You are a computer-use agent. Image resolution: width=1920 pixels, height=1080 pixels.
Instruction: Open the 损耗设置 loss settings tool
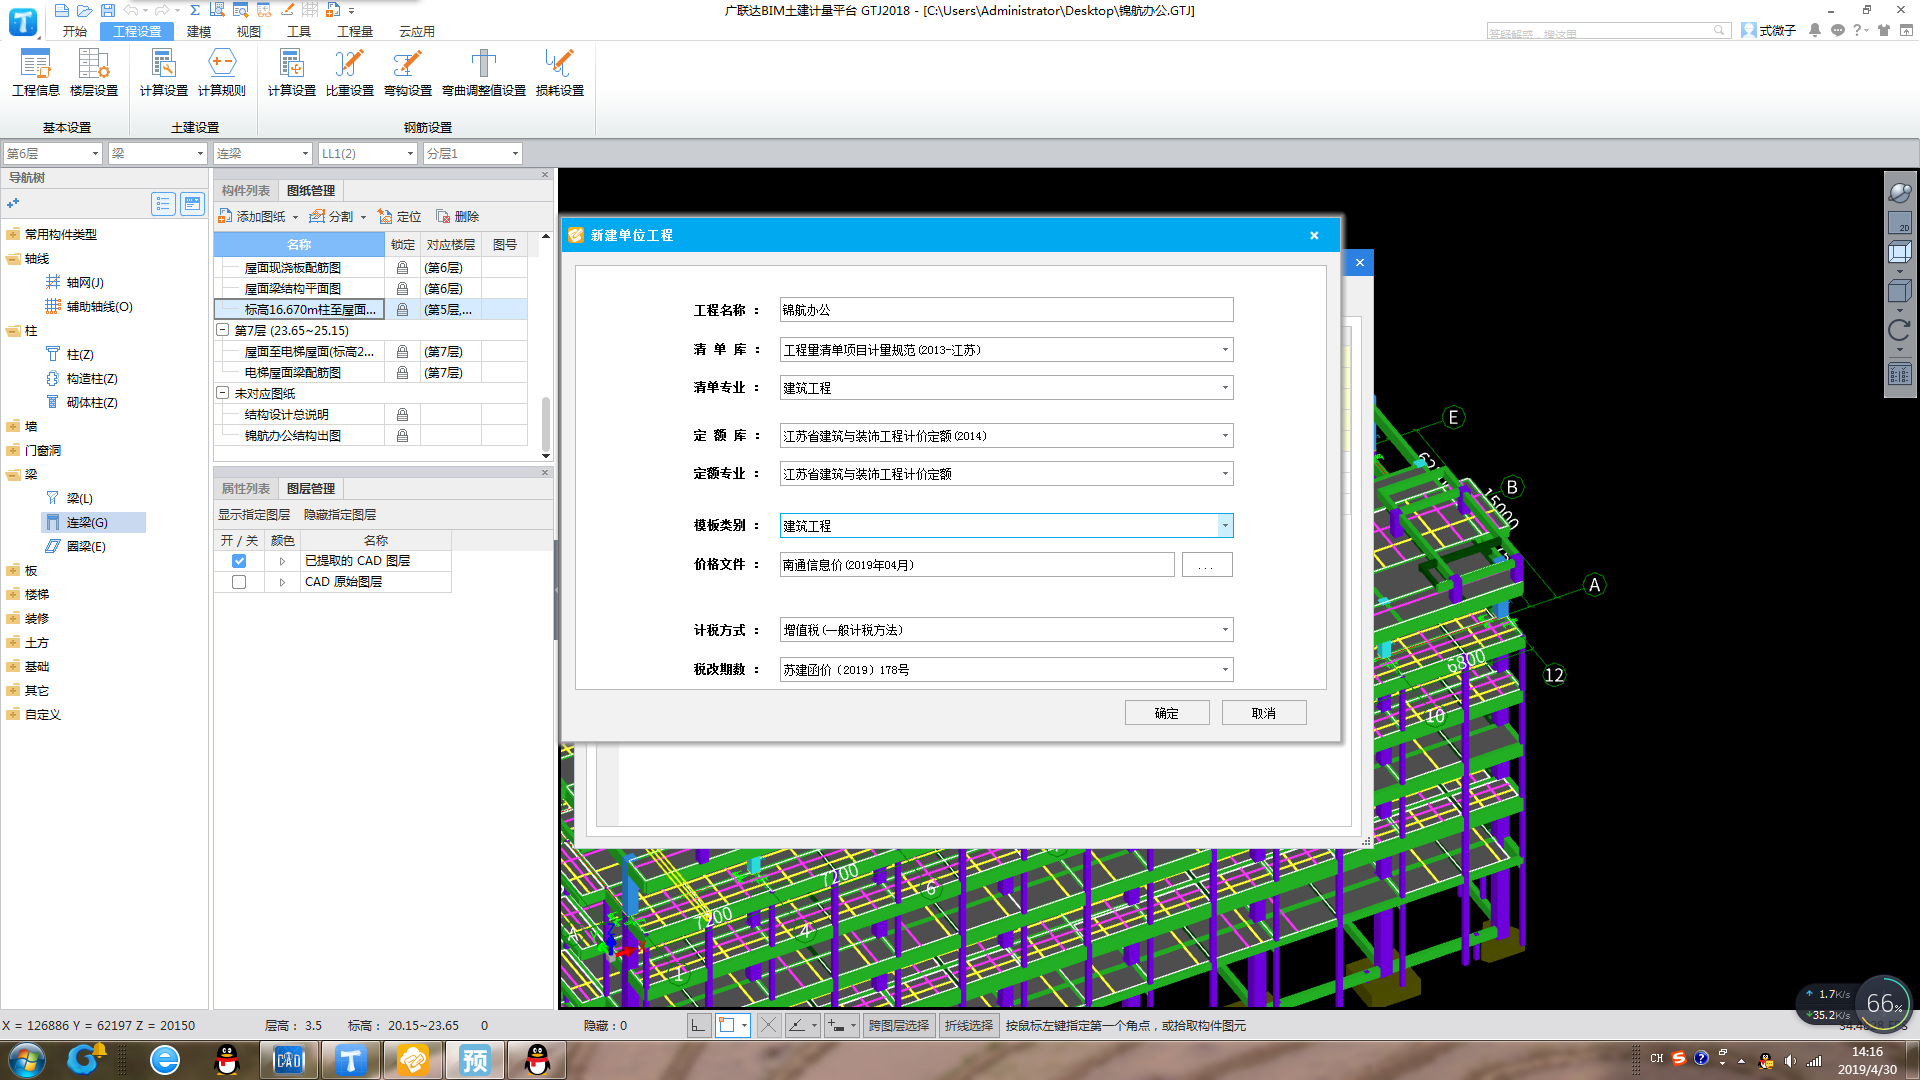(x=559, y=73)
